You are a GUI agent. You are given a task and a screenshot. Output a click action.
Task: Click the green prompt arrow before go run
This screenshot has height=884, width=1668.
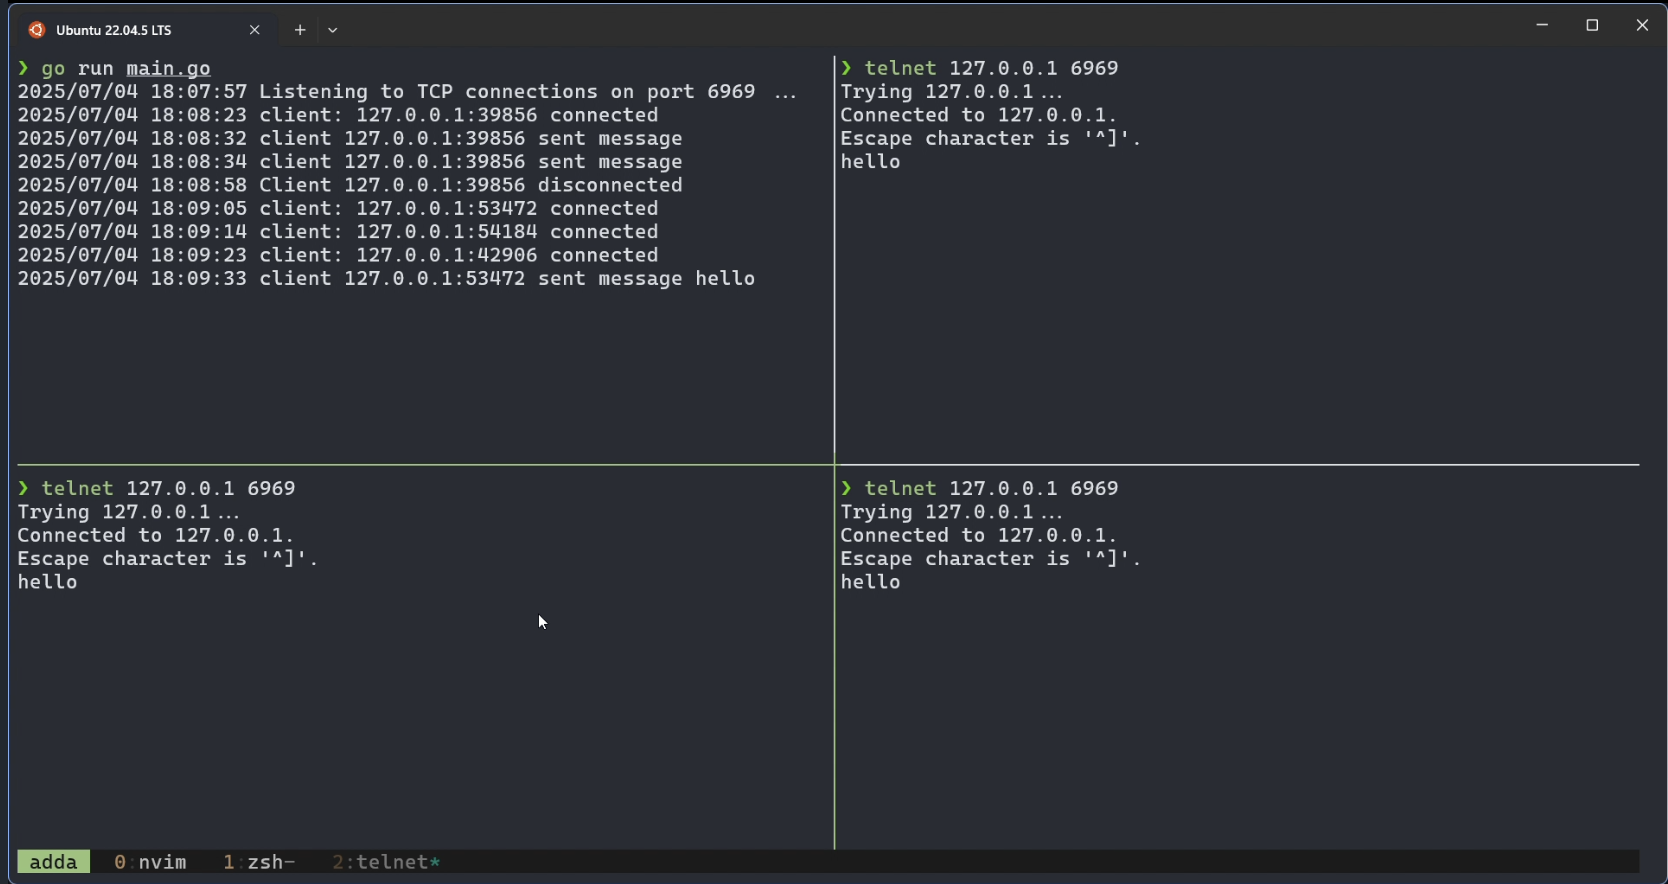[23, 68]
